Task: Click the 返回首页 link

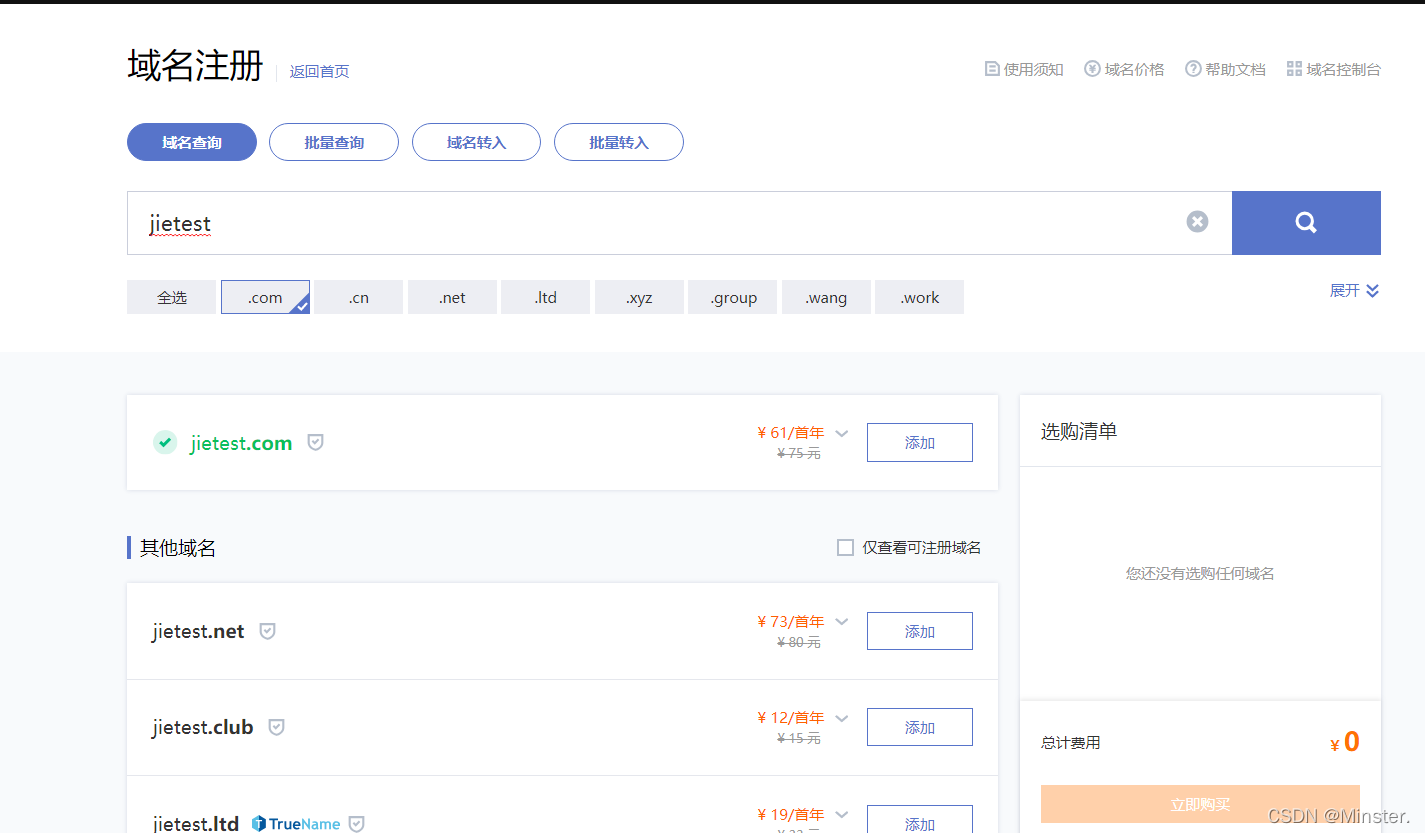Action: click(x=319, y=71)
